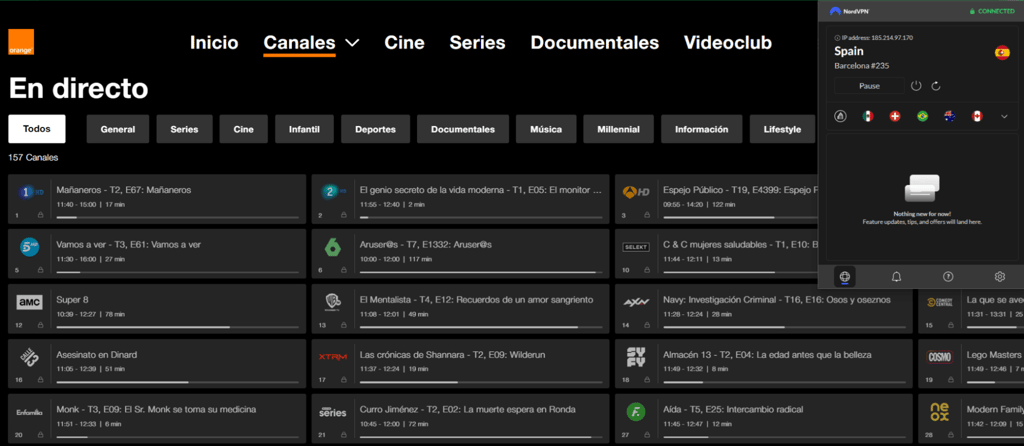
Task: Click the NordVPN reconnect refresh icon
Action: click(936, 86)
